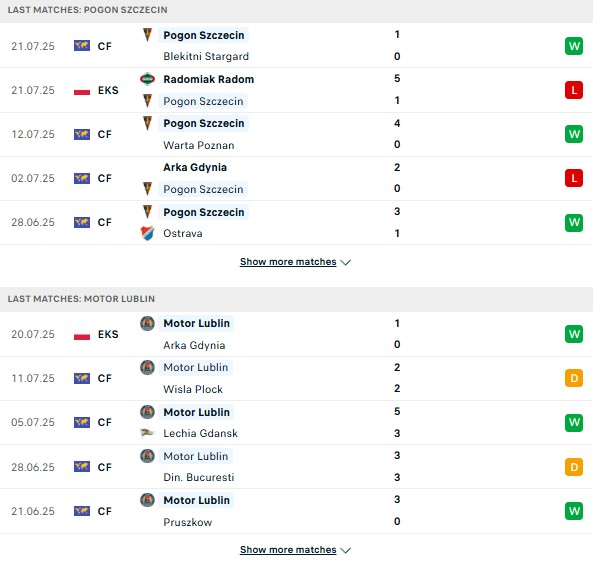Screen dimensions: 593x563
Task: Open the Din. Bucuresti team link
Action: point(199,477)
